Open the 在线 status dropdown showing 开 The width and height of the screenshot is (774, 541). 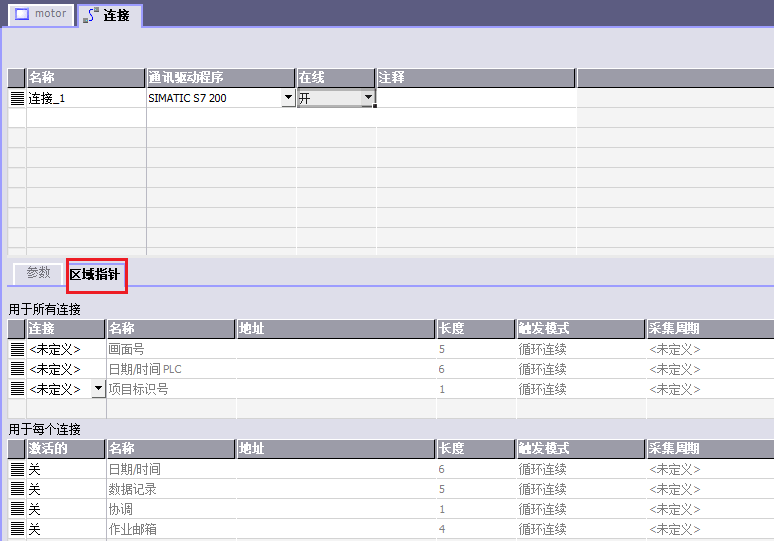(x=368, y=98)
